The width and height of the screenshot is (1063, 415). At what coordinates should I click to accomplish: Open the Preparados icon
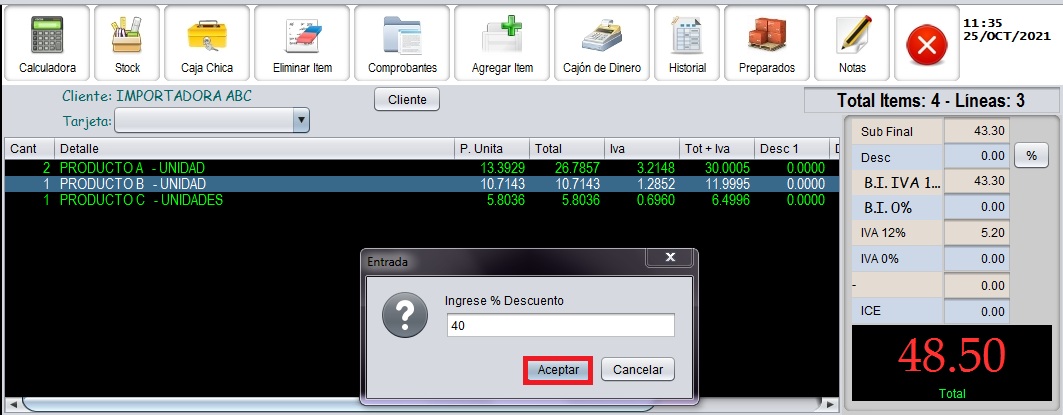[766, 43]
